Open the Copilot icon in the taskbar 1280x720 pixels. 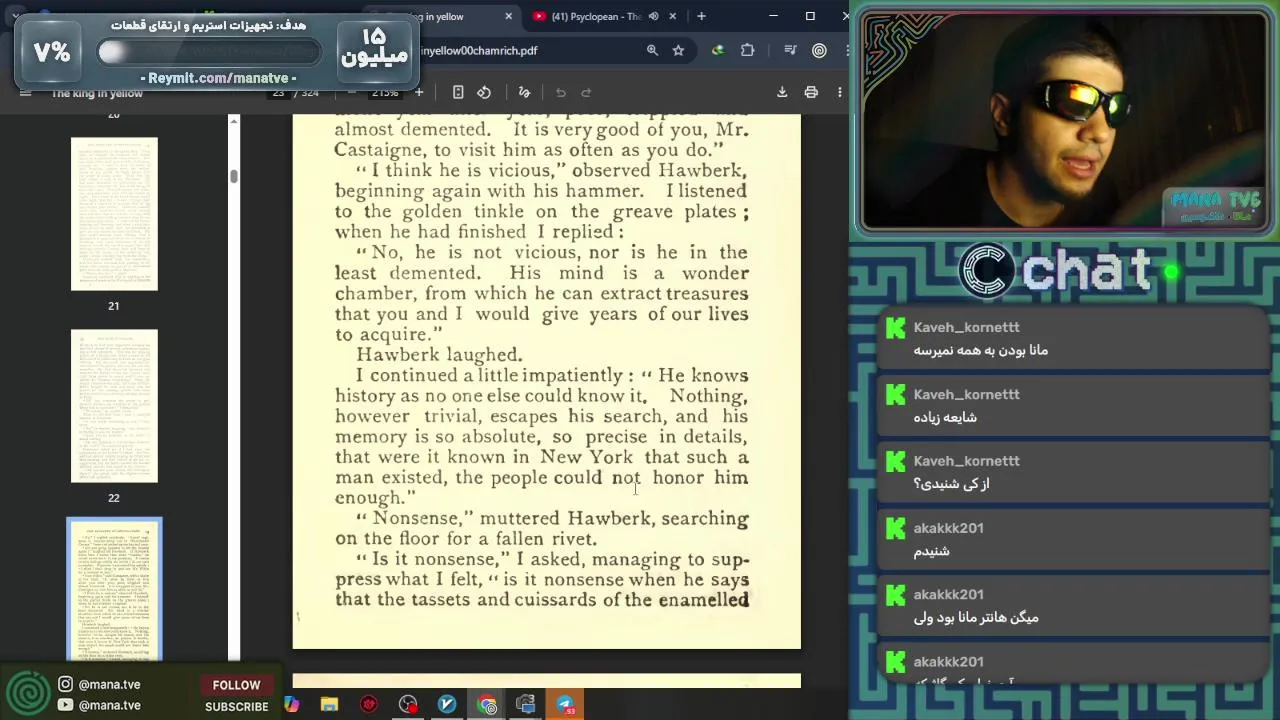291,705
